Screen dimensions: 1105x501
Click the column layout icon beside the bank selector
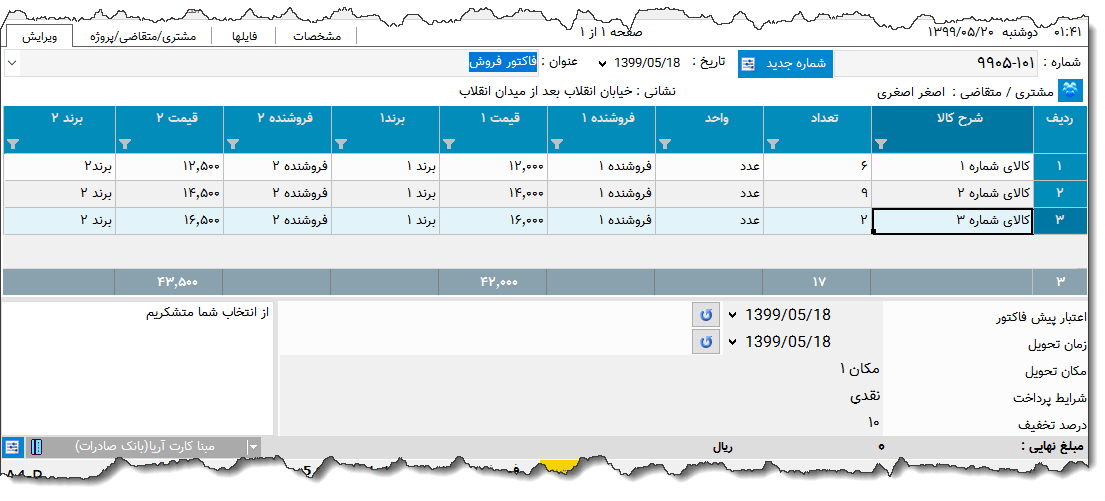(x=37, y=447)
